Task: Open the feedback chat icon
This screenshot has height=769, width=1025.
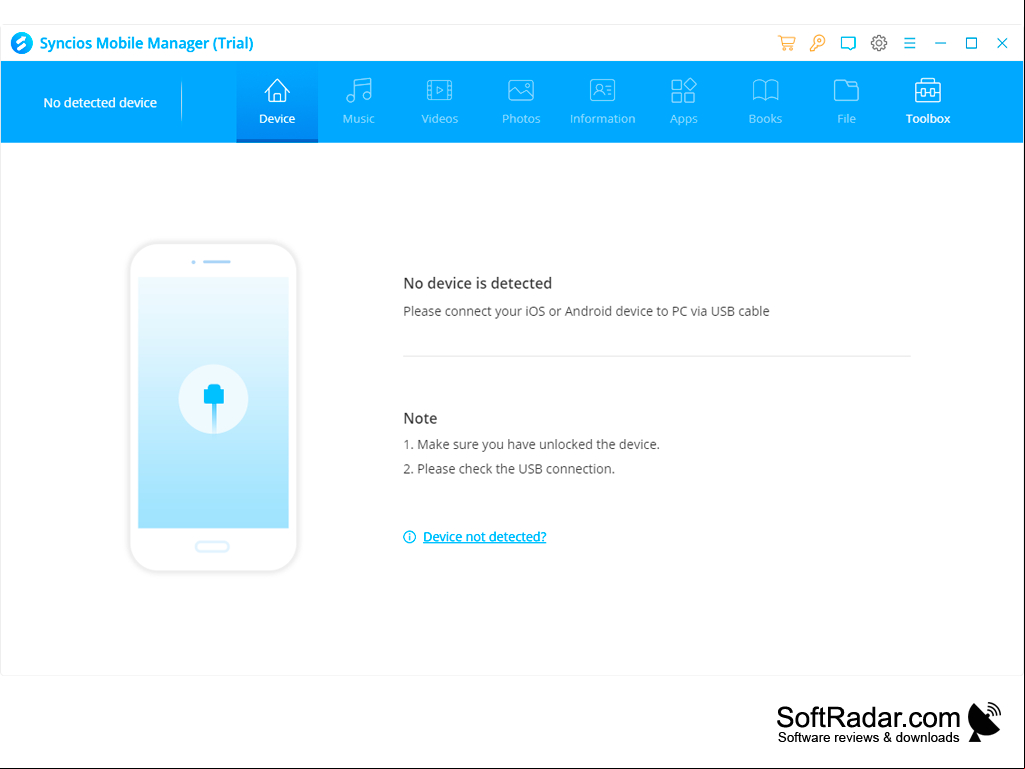Action: pos(848,44)
